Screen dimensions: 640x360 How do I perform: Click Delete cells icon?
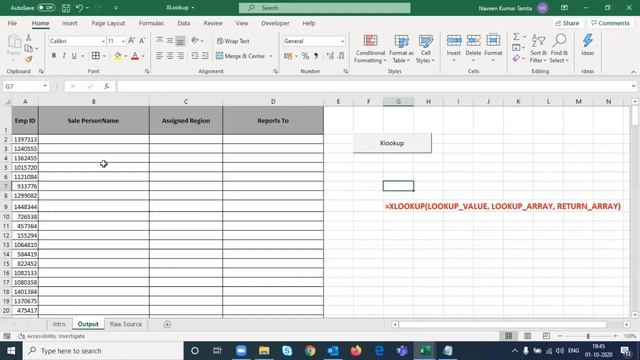(x=473, y=40)
